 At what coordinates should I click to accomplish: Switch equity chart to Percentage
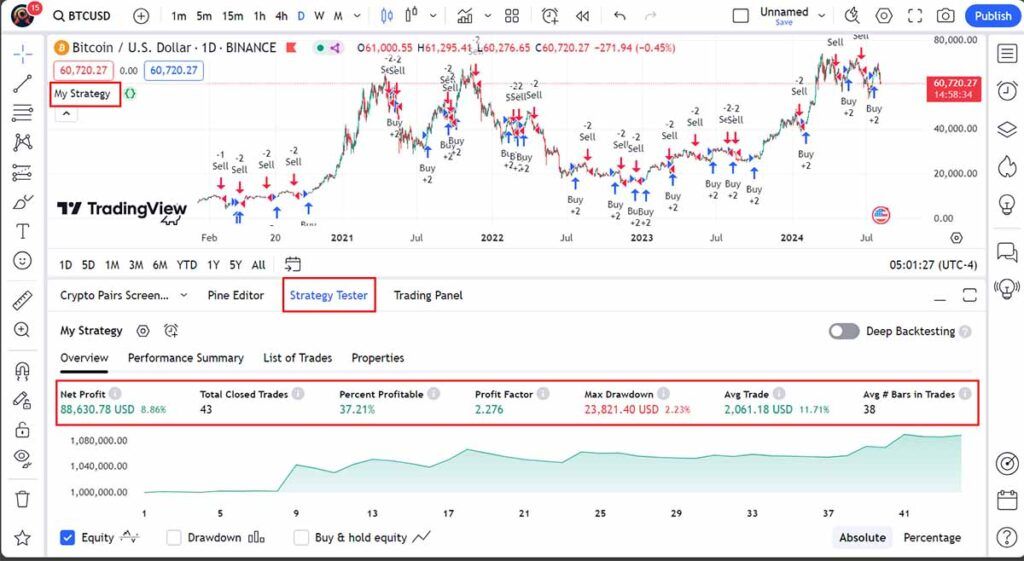[x=932, y=537]
